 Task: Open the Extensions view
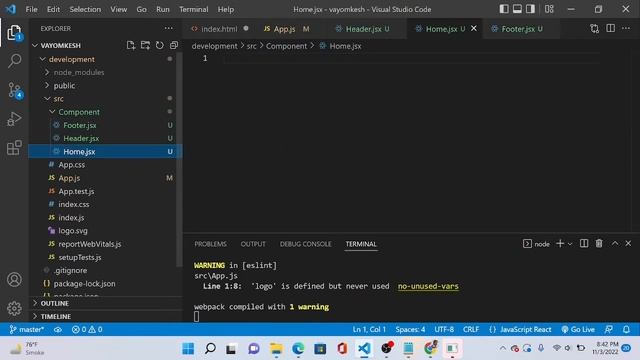coord(14,148)
